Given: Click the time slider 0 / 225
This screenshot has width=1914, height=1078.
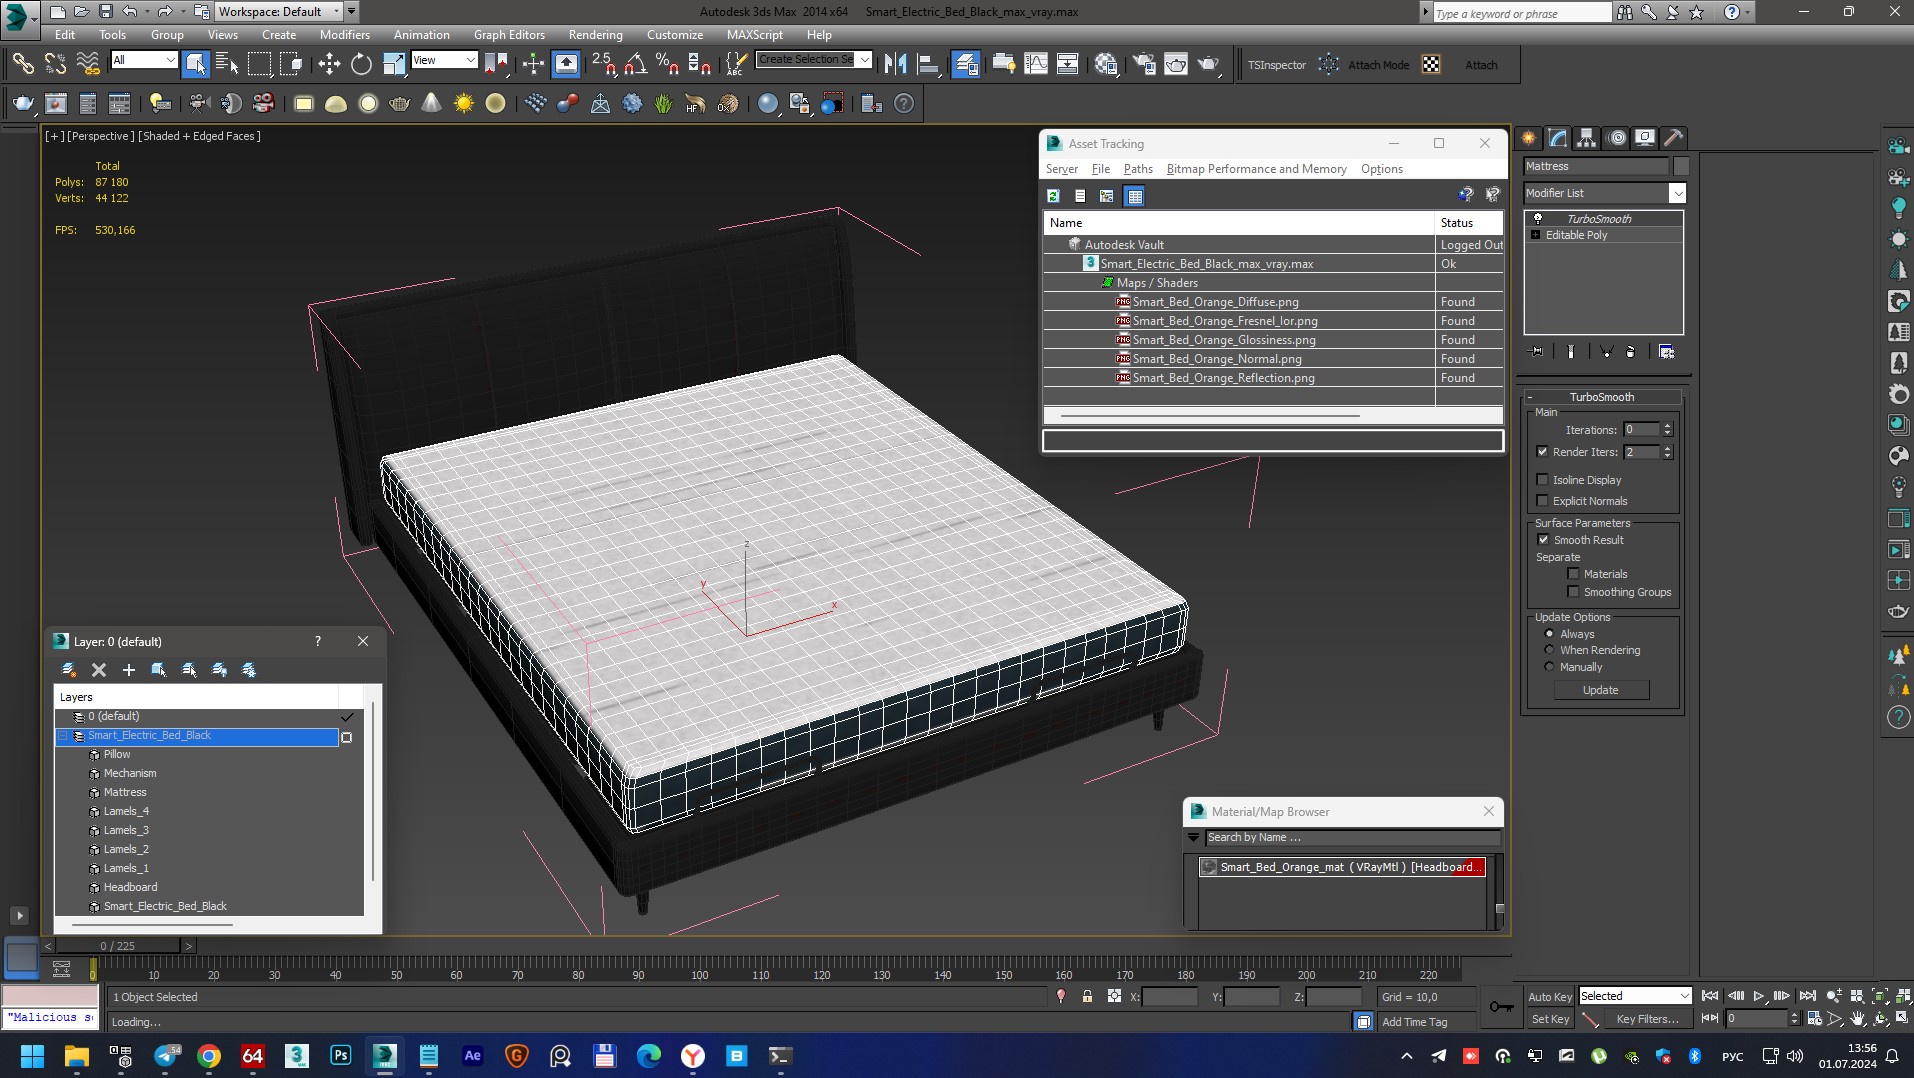Looking at the screenshot, I should pyautogui.click(x=117, y=946).
